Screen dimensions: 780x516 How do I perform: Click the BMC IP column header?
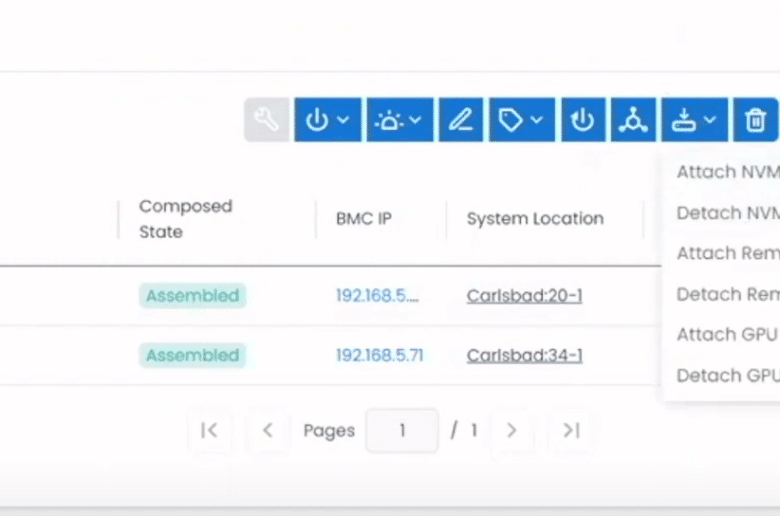tap(364, 218)
